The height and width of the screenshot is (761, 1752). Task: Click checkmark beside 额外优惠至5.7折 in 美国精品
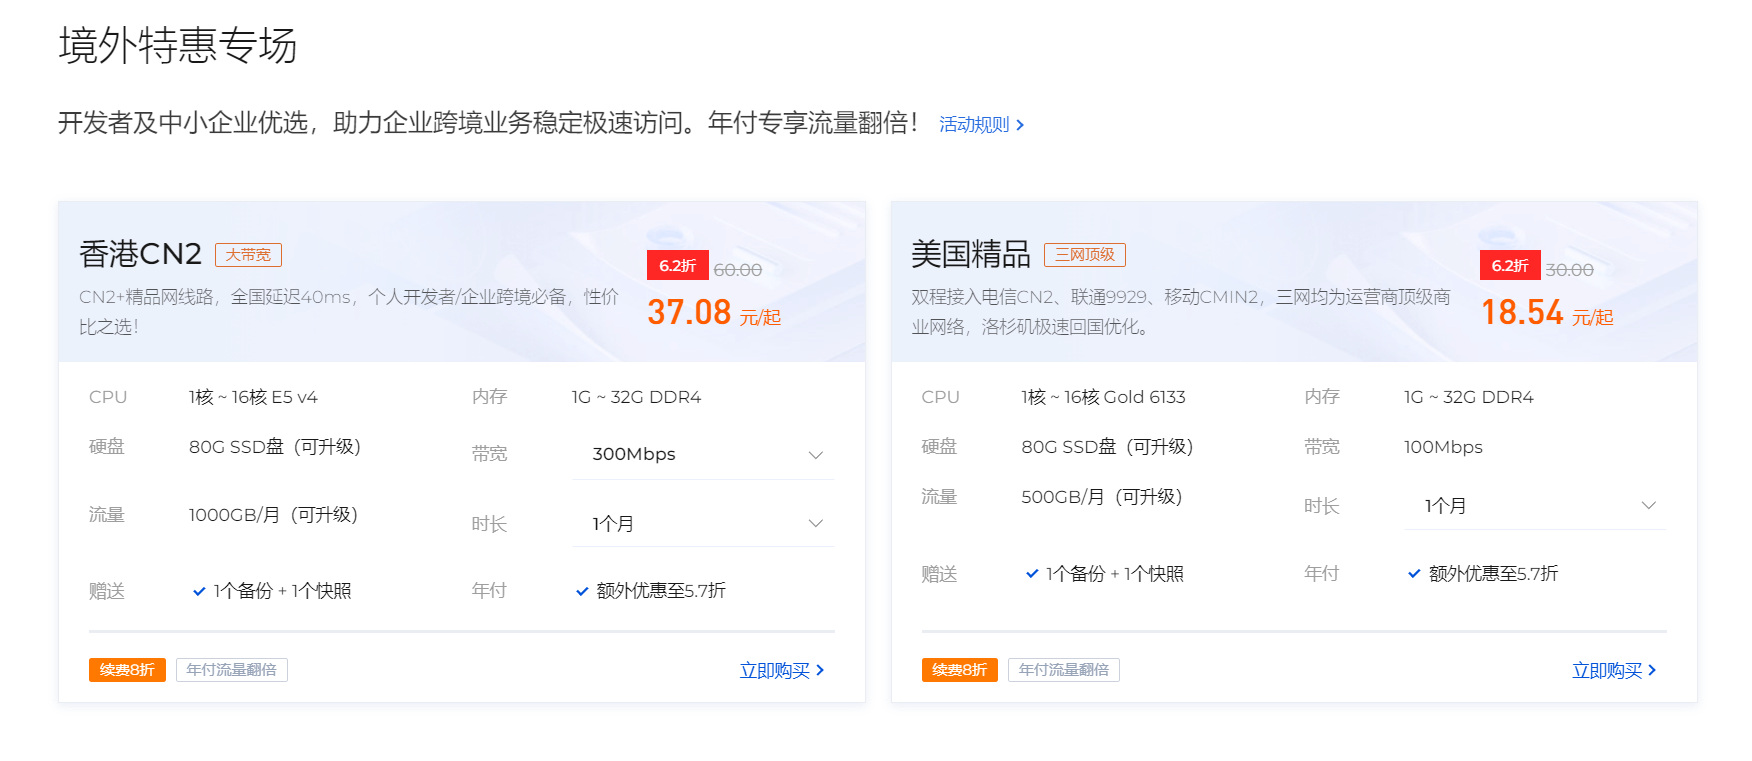[x=1414, y=574]
